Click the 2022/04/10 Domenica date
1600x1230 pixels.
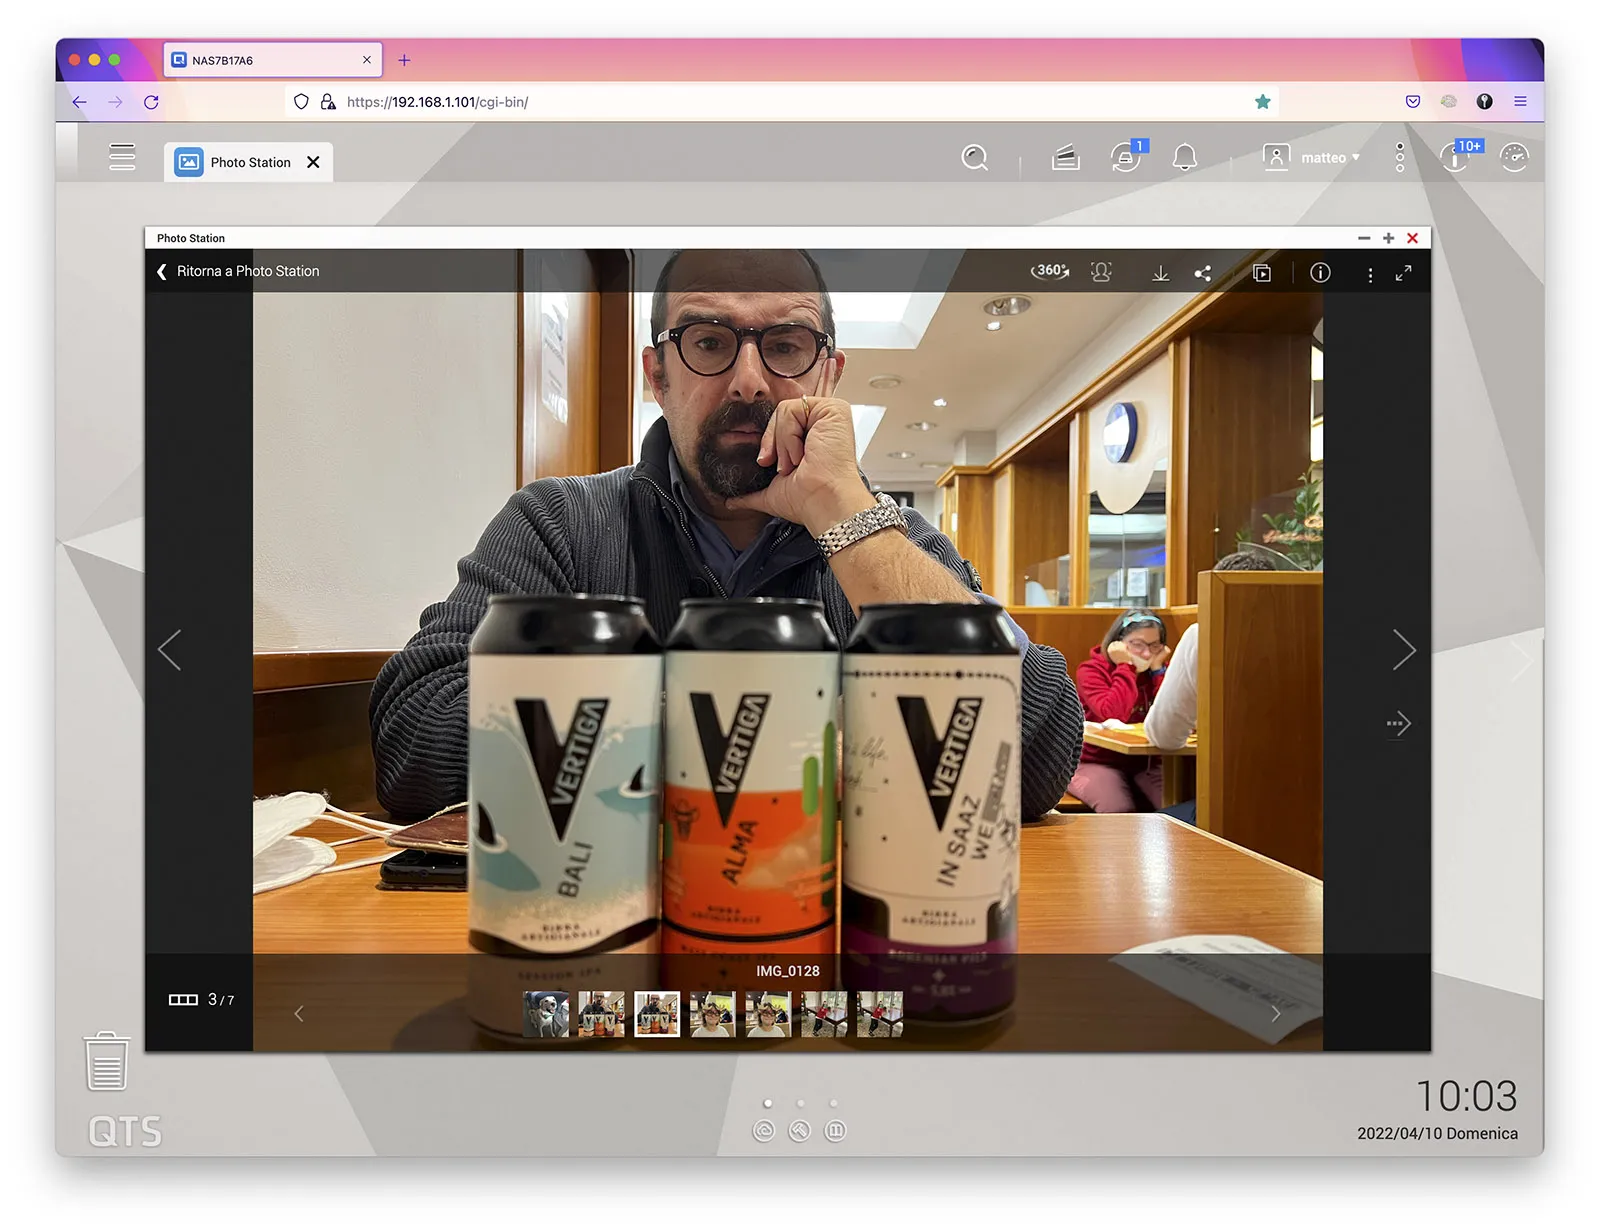(x=1437, y=1133)
